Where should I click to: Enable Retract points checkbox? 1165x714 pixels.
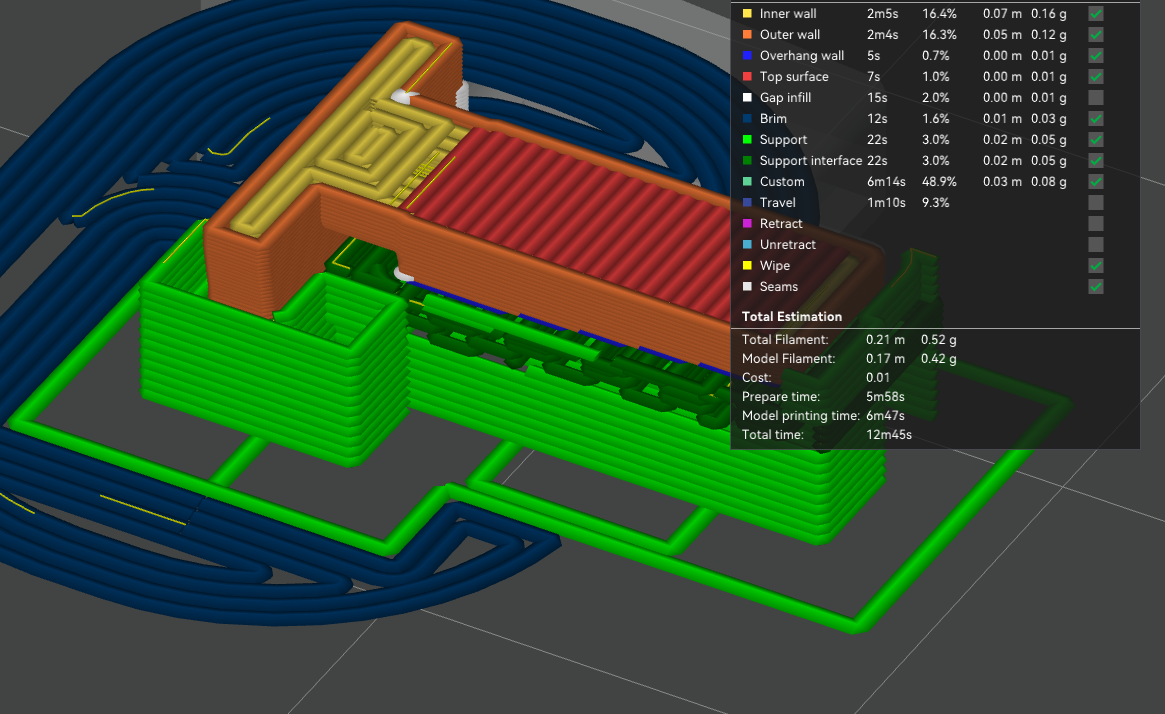[x=1096, y=224]
